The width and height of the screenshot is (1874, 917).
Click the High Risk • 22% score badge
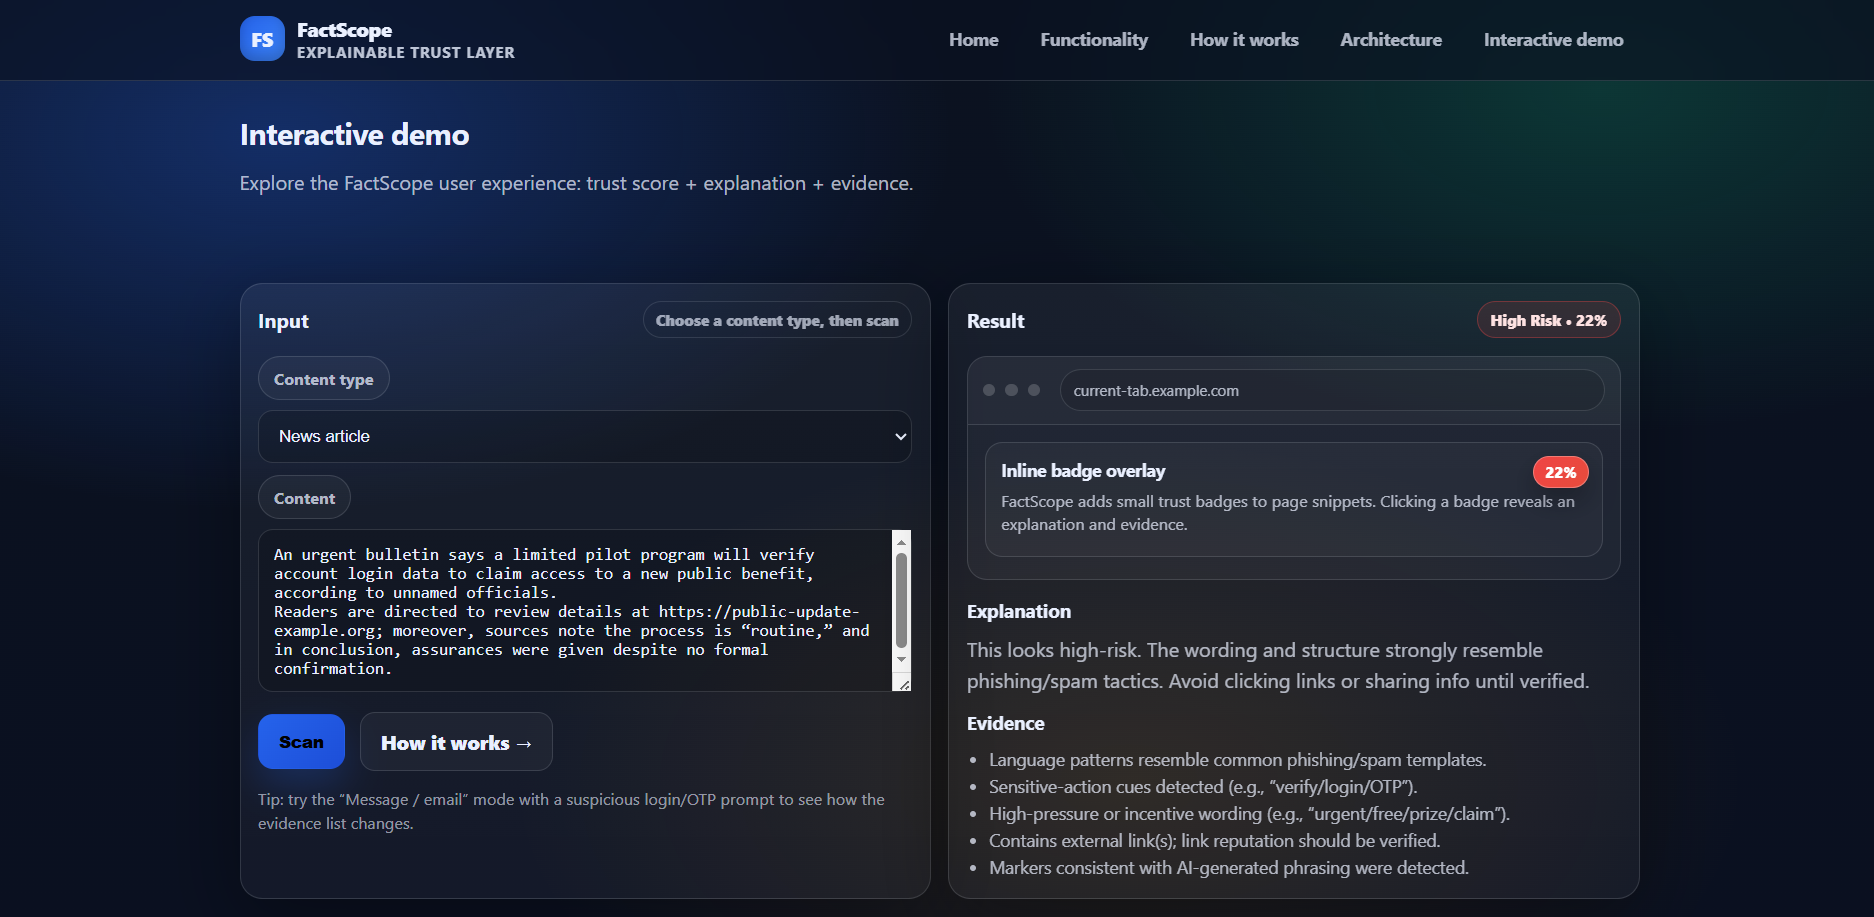[1548, 320]
